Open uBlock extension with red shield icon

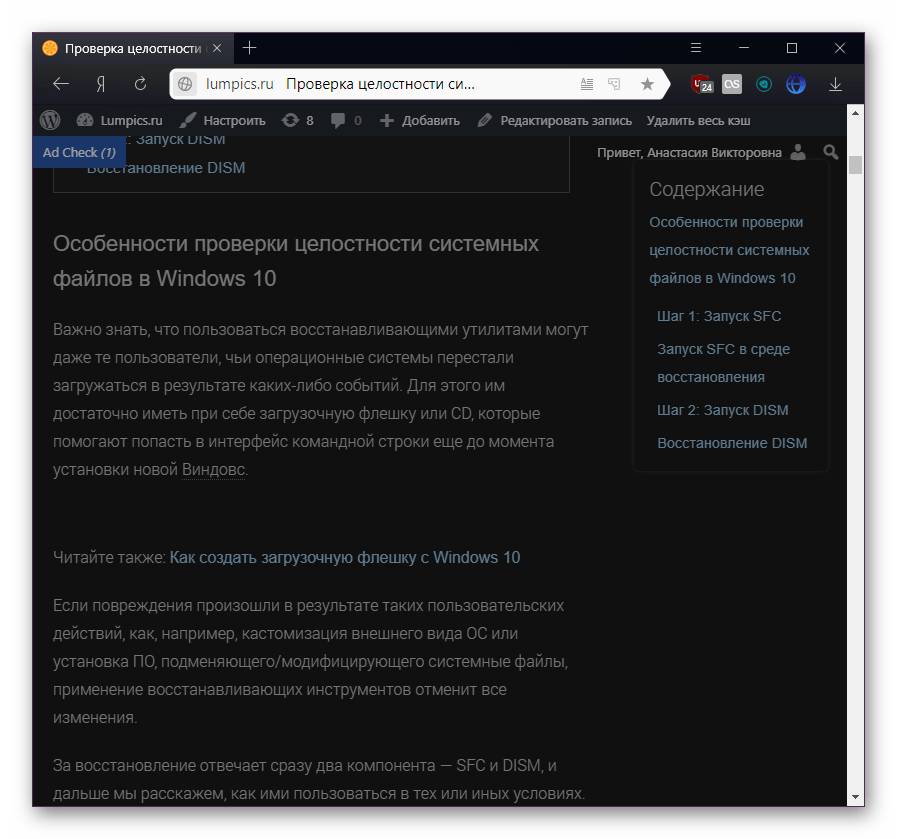[702, 84]
